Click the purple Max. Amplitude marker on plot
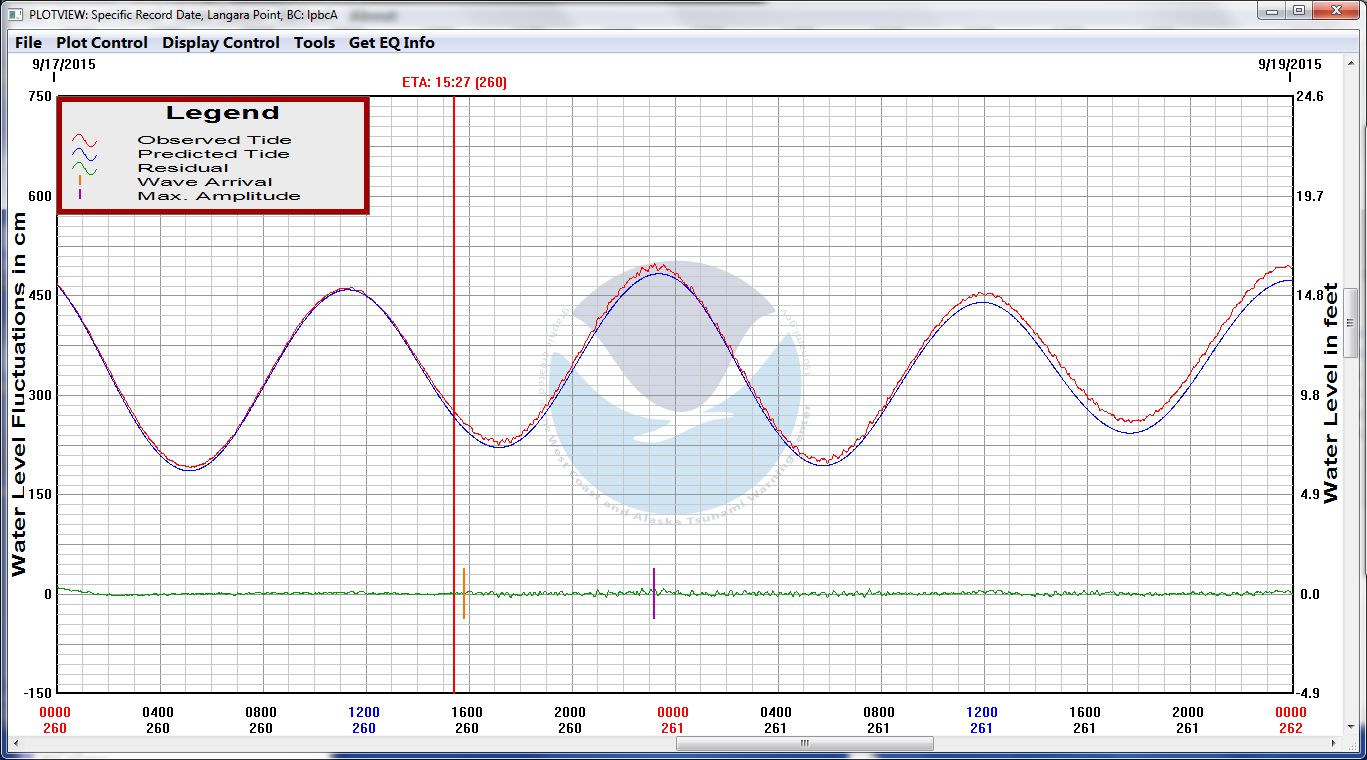The image size is (1367, 760). coord(654,593)
